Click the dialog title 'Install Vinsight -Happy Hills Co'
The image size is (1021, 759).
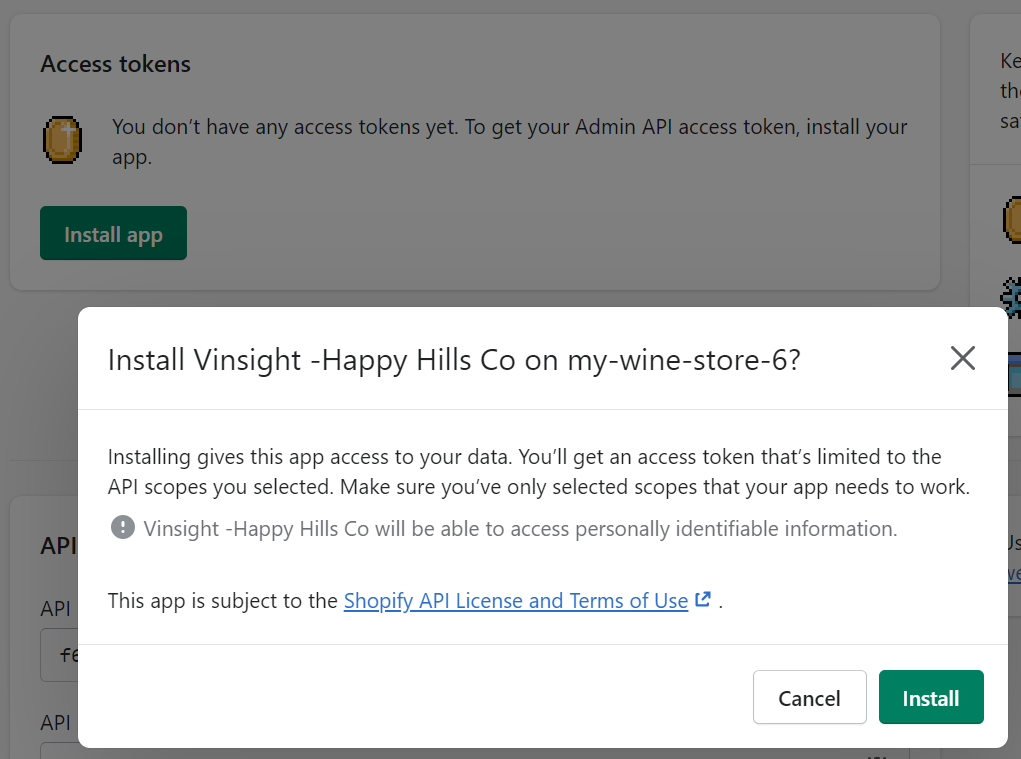[454, 360]
